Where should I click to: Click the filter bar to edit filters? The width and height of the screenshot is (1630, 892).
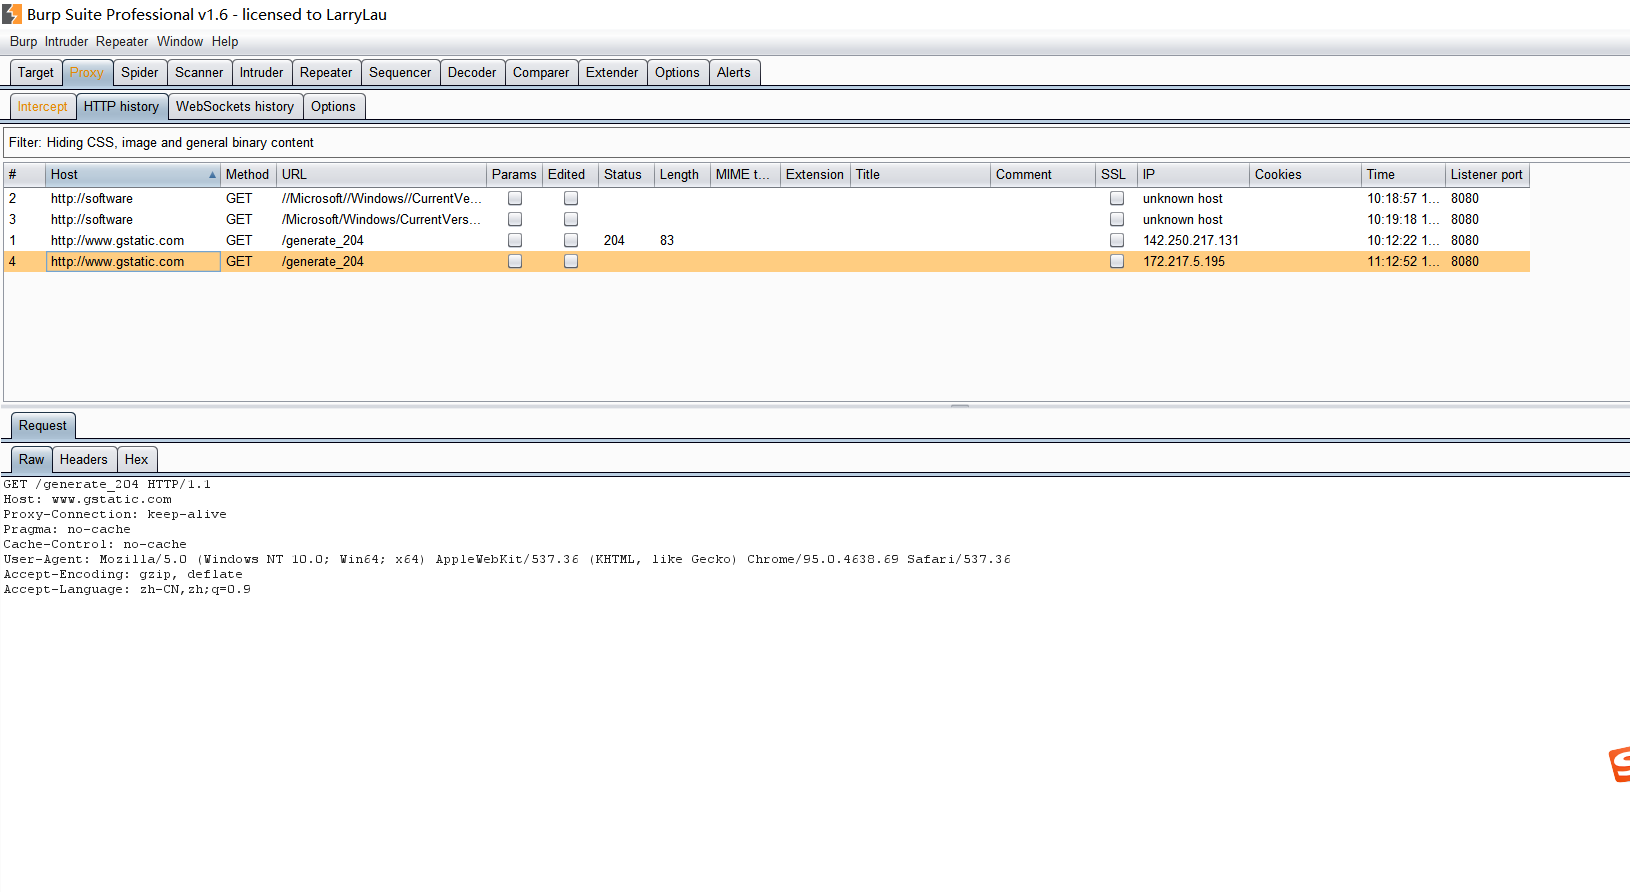(815, 142)
